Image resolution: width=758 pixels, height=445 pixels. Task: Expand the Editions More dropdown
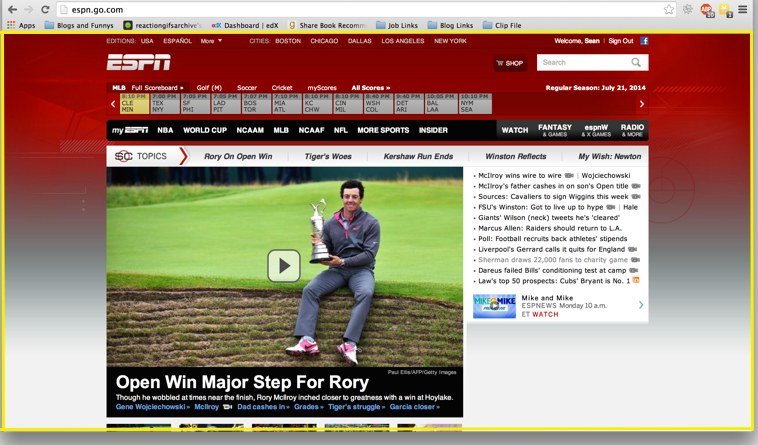(211, 41)
